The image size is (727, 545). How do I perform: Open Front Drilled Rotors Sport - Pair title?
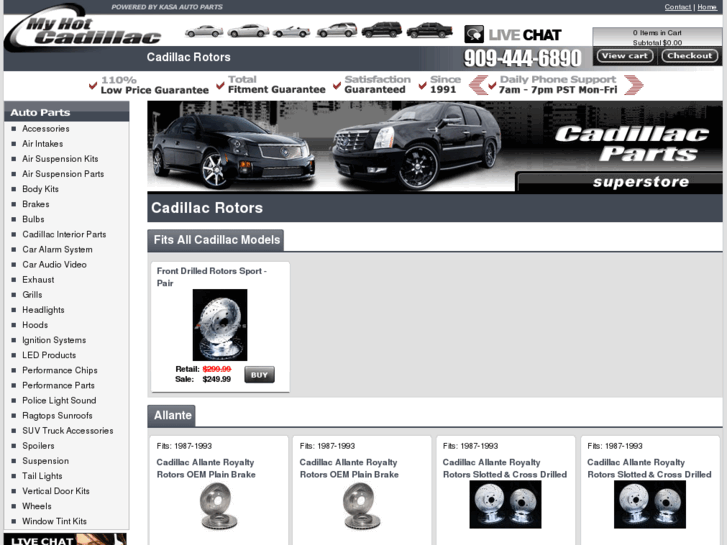pyautogui.click(x=211, y=277)
